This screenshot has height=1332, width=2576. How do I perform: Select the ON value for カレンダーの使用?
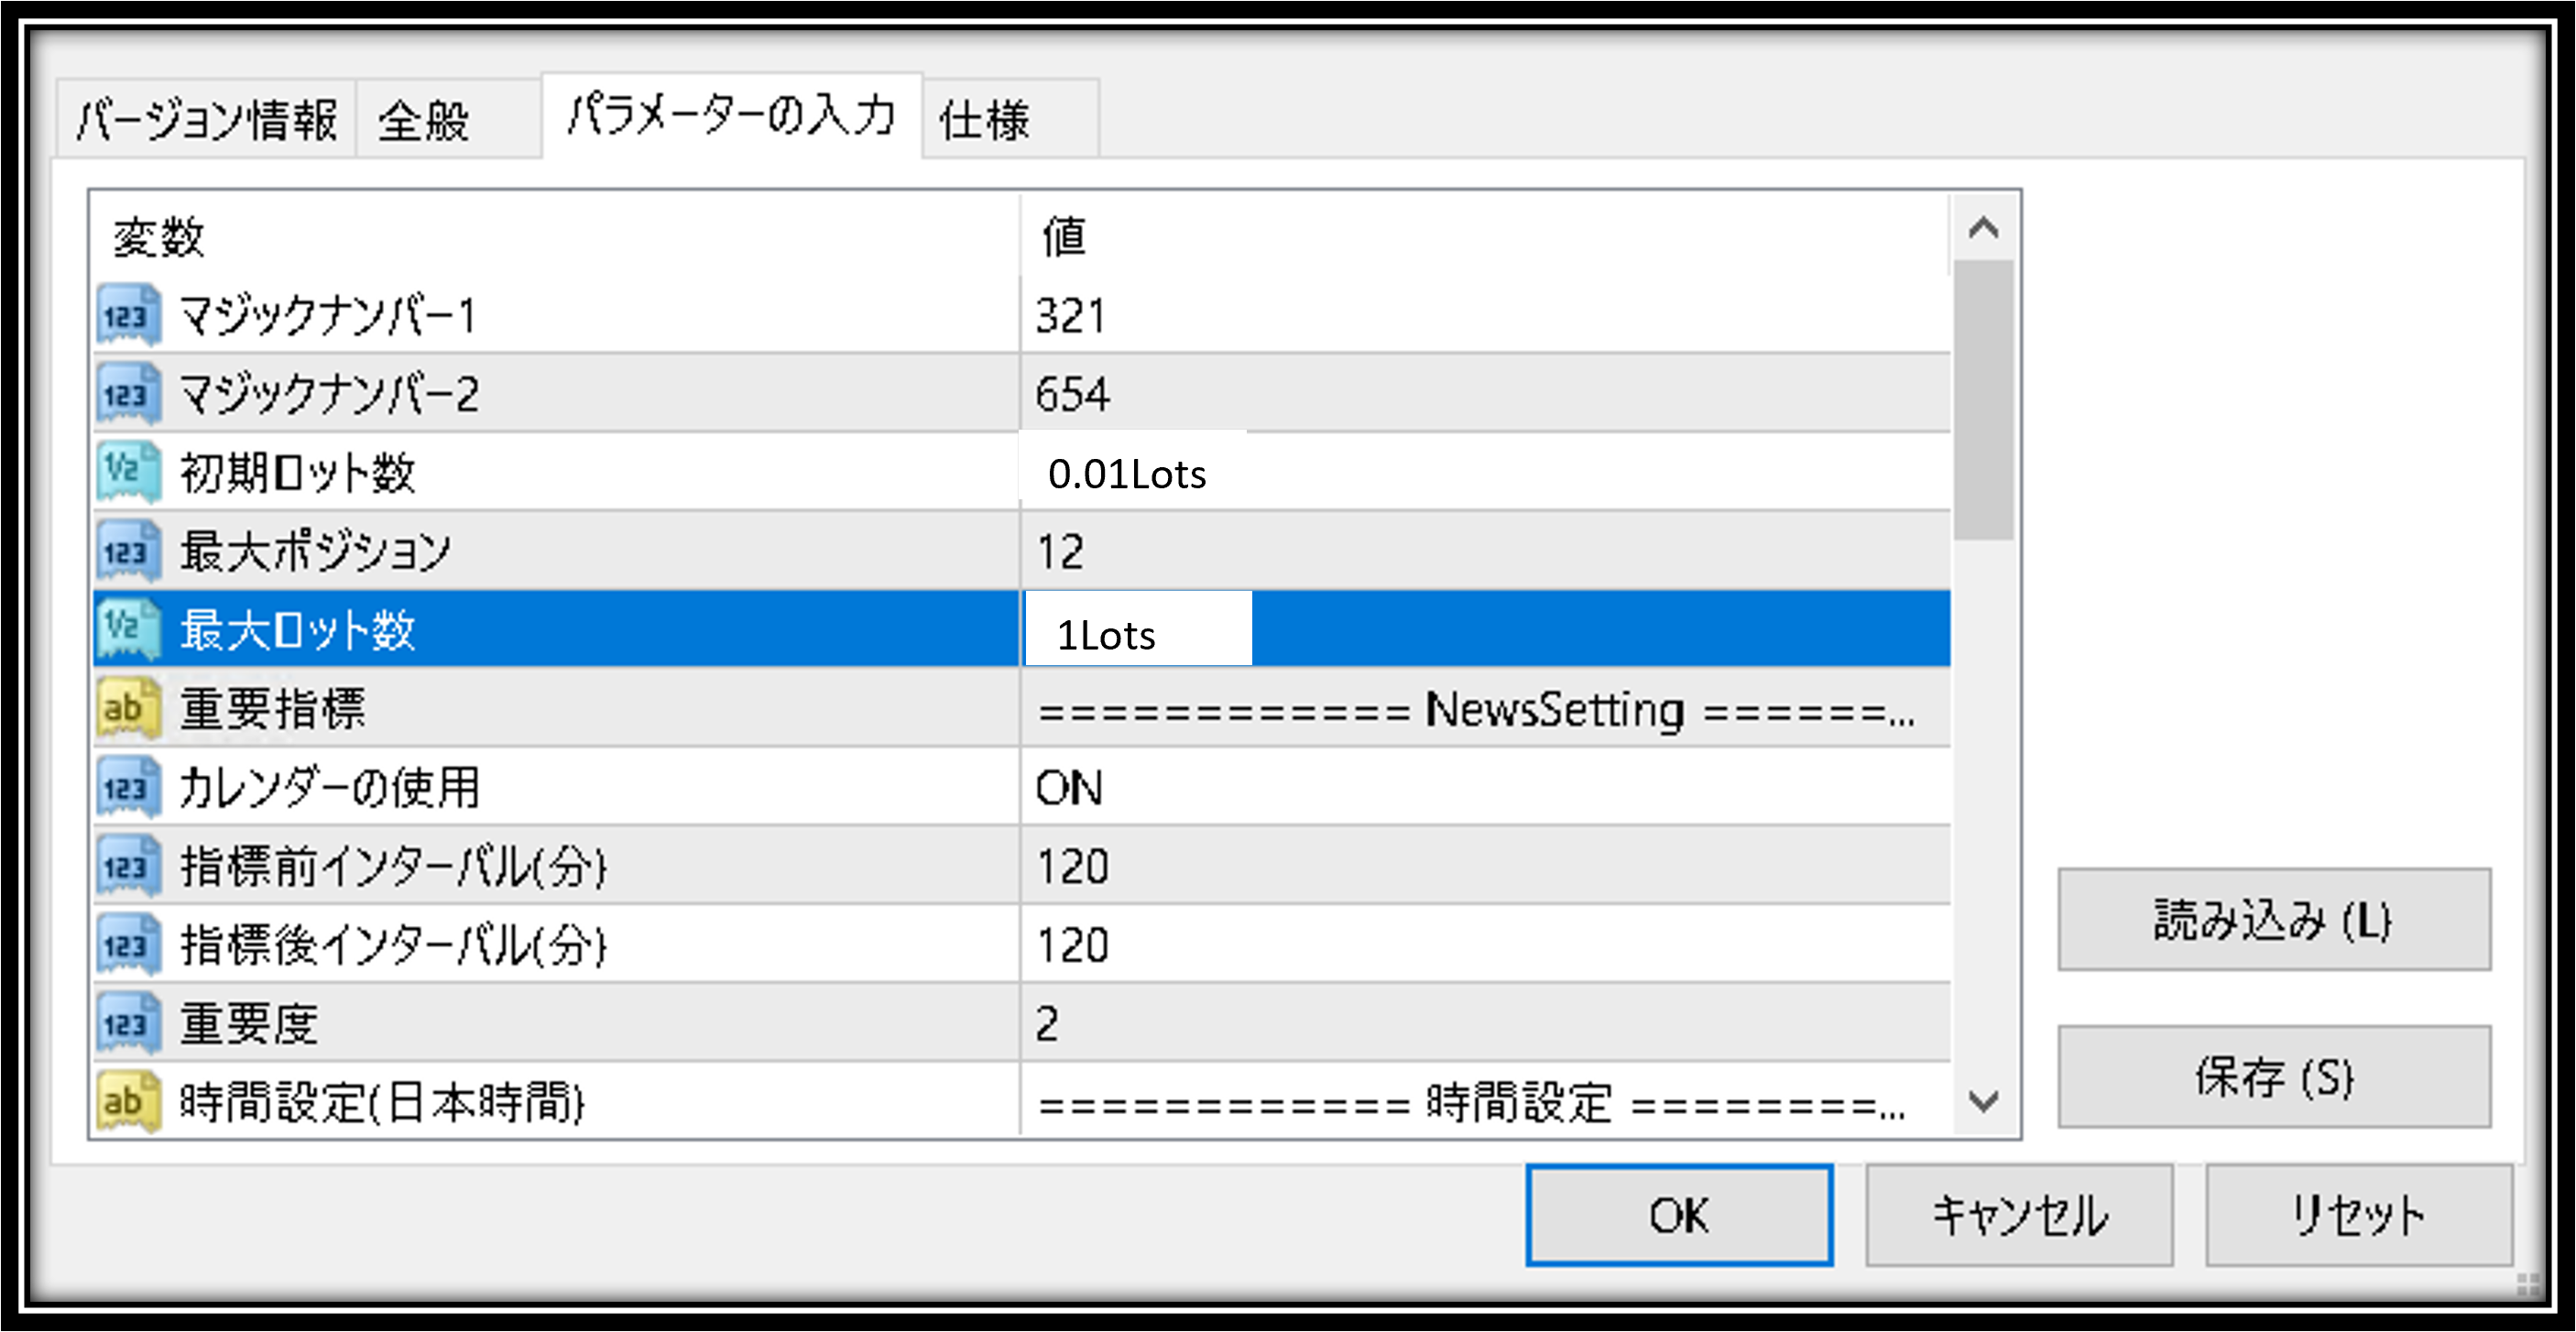point(1068,788)
